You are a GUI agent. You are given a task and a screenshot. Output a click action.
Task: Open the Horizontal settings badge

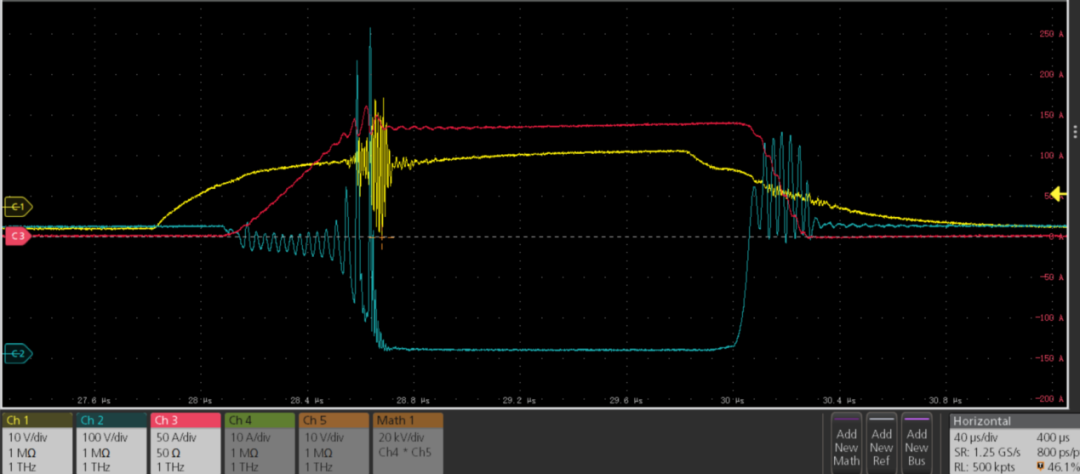click(x=1012, y=441)
